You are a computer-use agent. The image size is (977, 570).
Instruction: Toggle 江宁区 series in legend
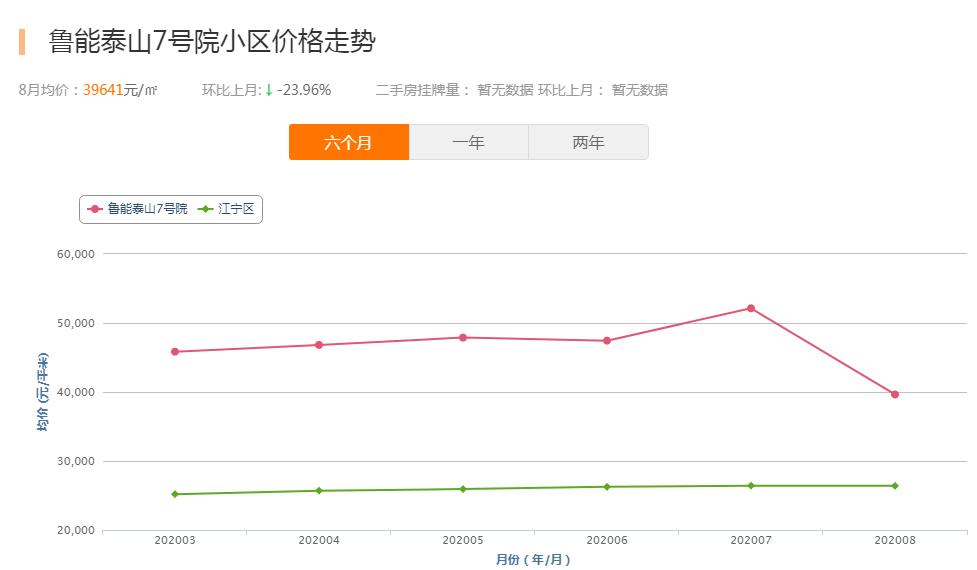point(226,209)
